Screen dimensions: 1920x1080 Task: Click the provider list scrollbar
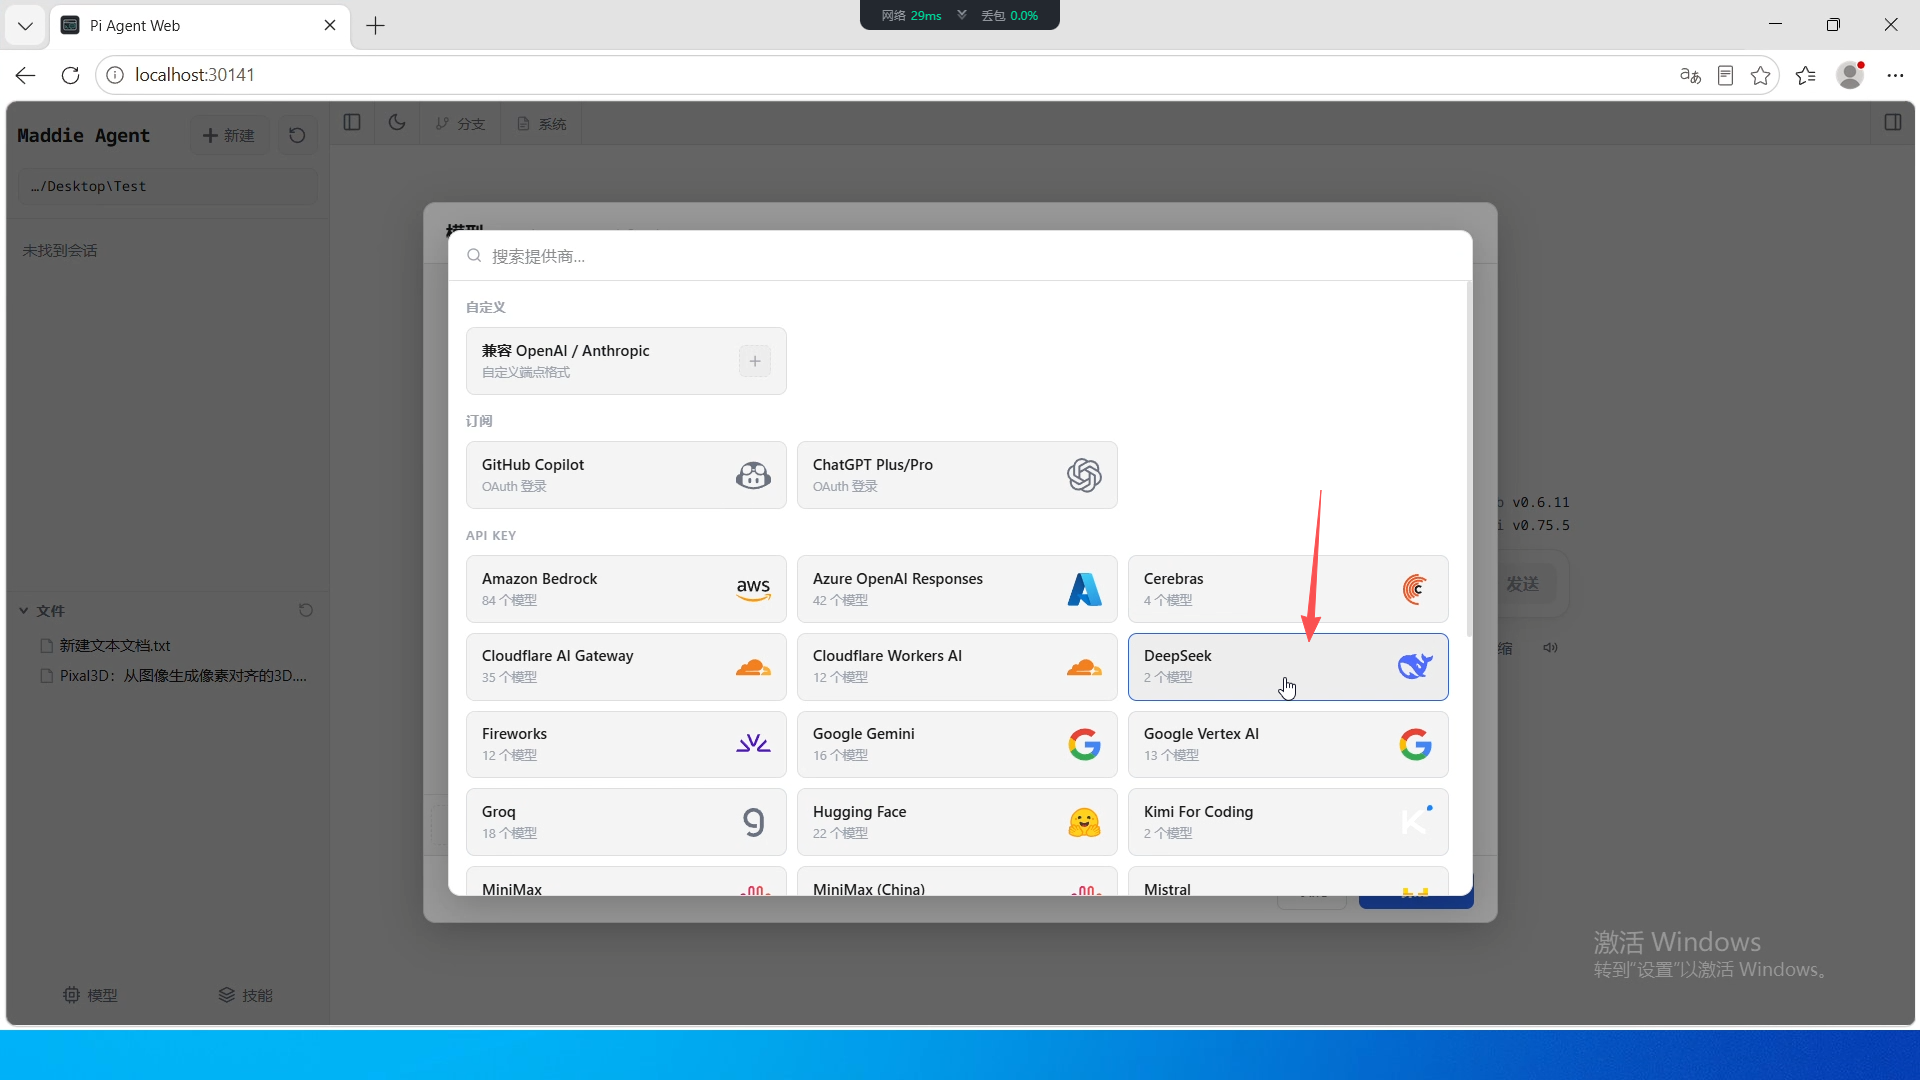[x=1468, y=460]
